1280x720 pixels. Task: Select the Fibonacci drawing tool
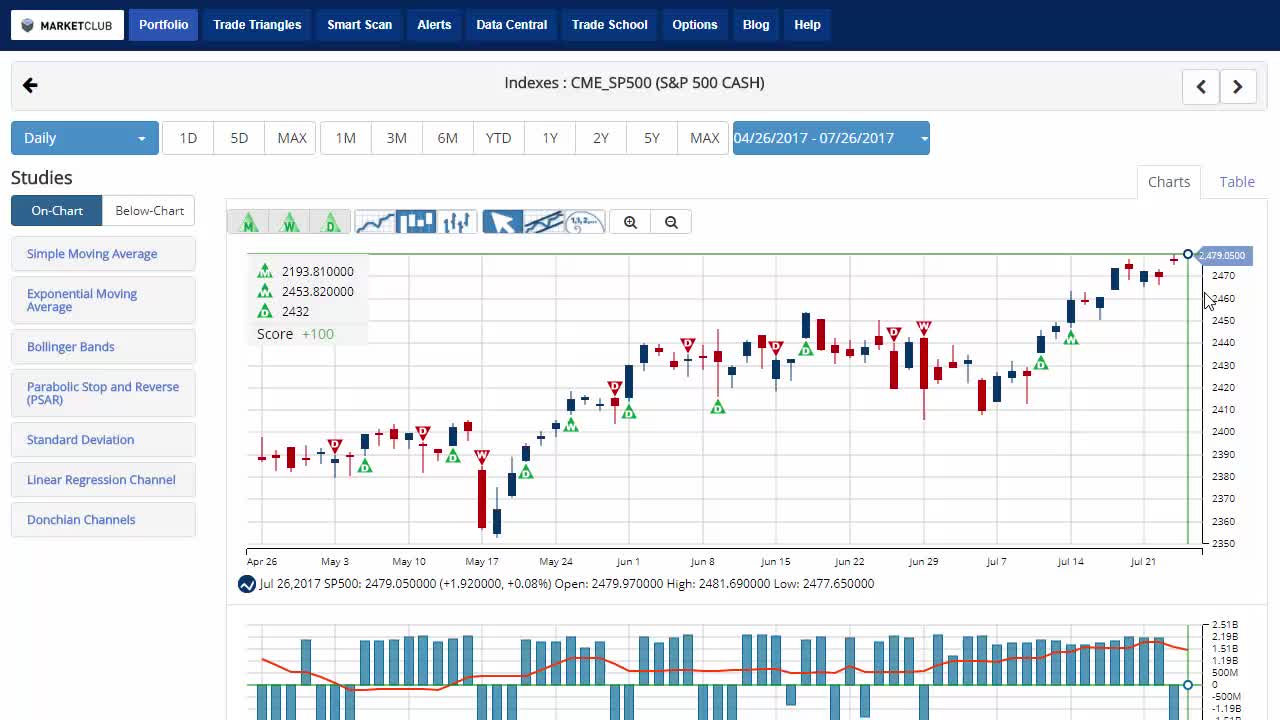[x=584, y=222]
